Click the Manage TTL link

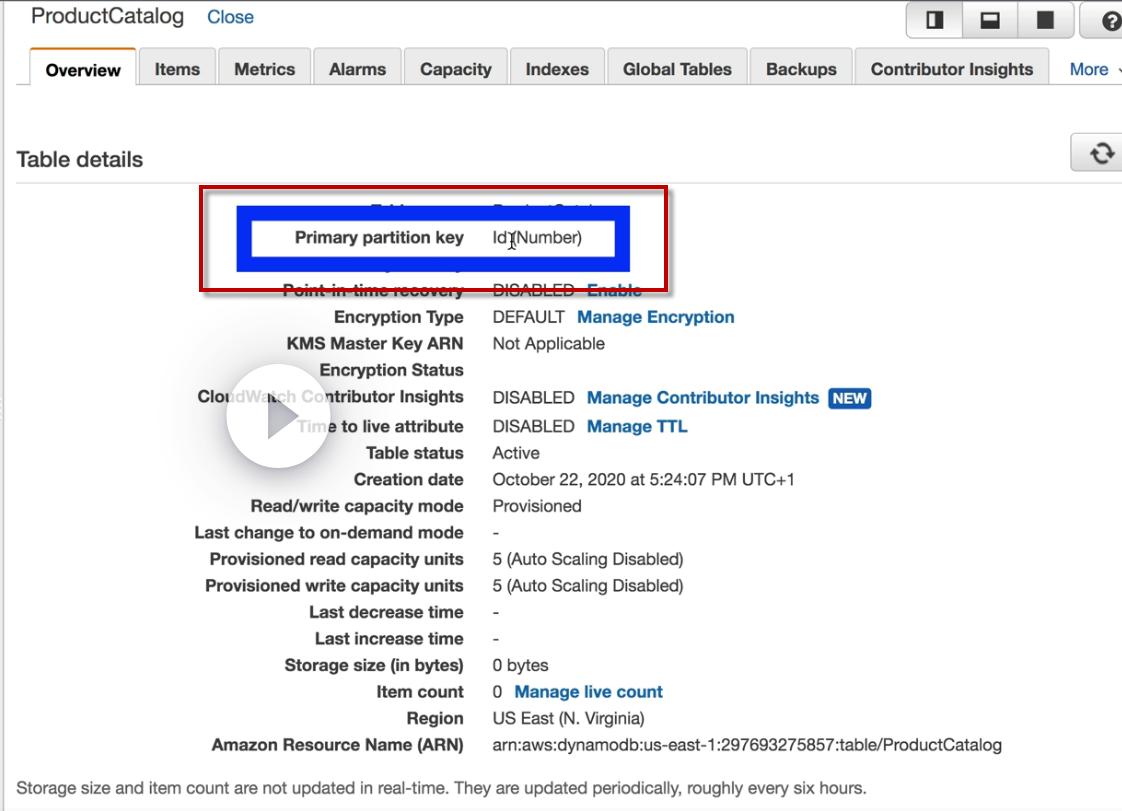(x=637, y=427)
